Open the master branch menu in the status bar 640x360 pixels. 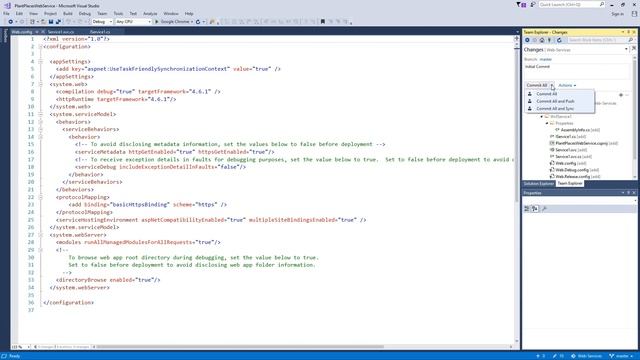pos(622,356)
